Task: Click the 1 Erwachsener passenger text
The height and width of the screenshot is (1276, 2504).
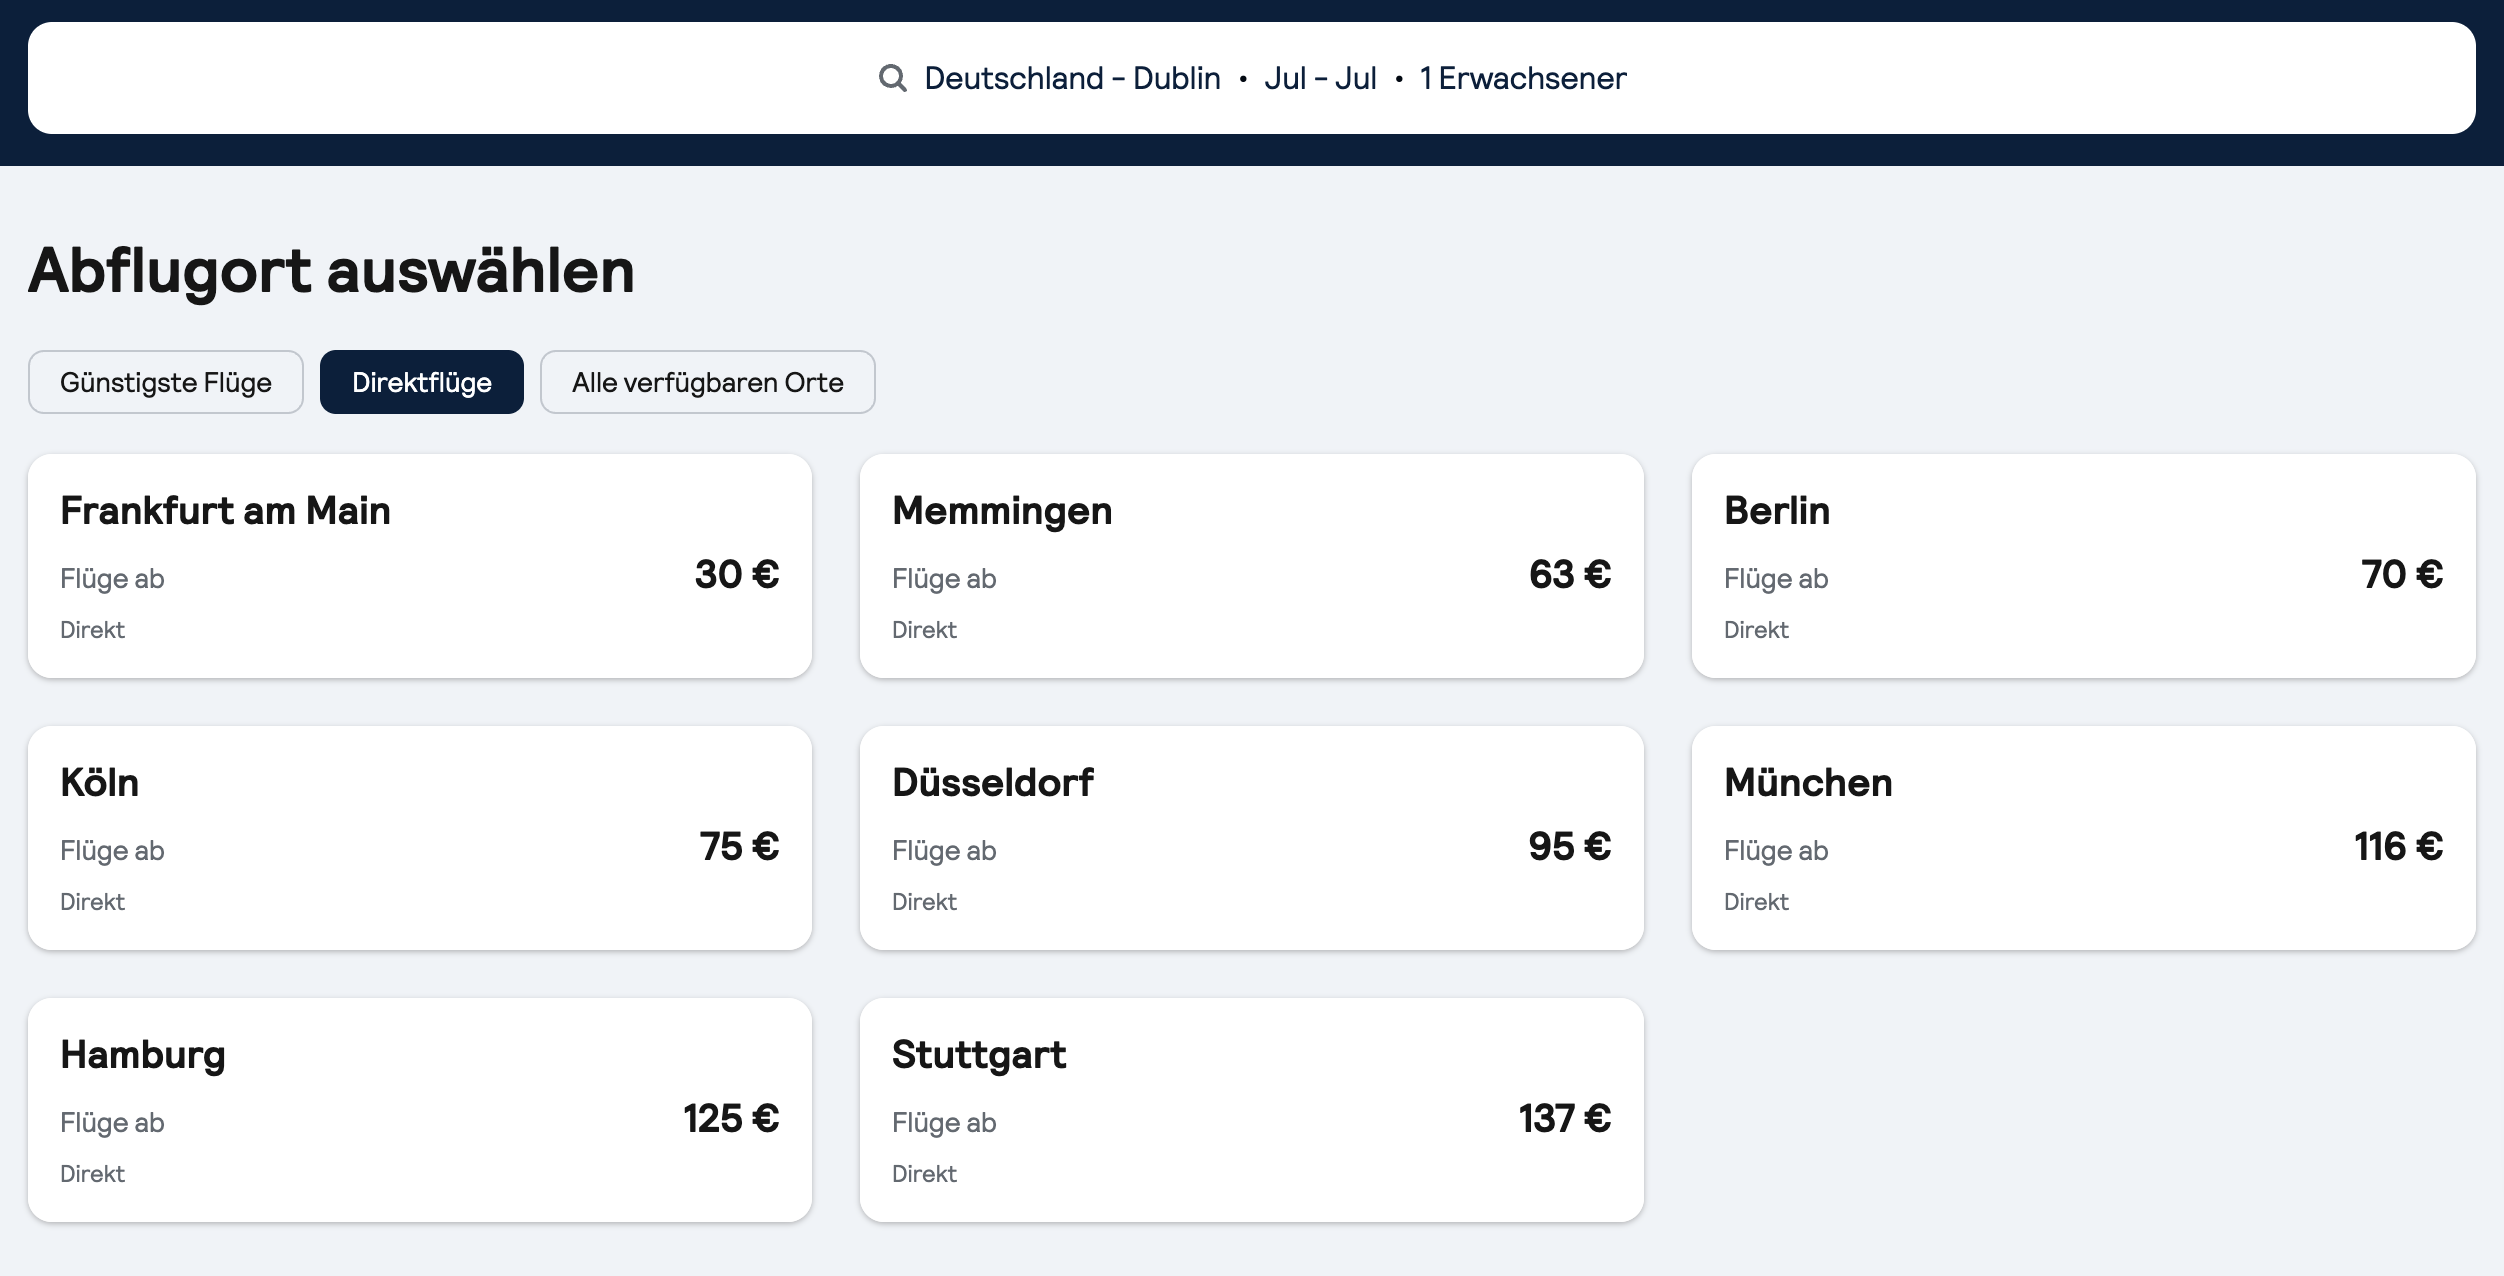Action: tap(1522, 78)
